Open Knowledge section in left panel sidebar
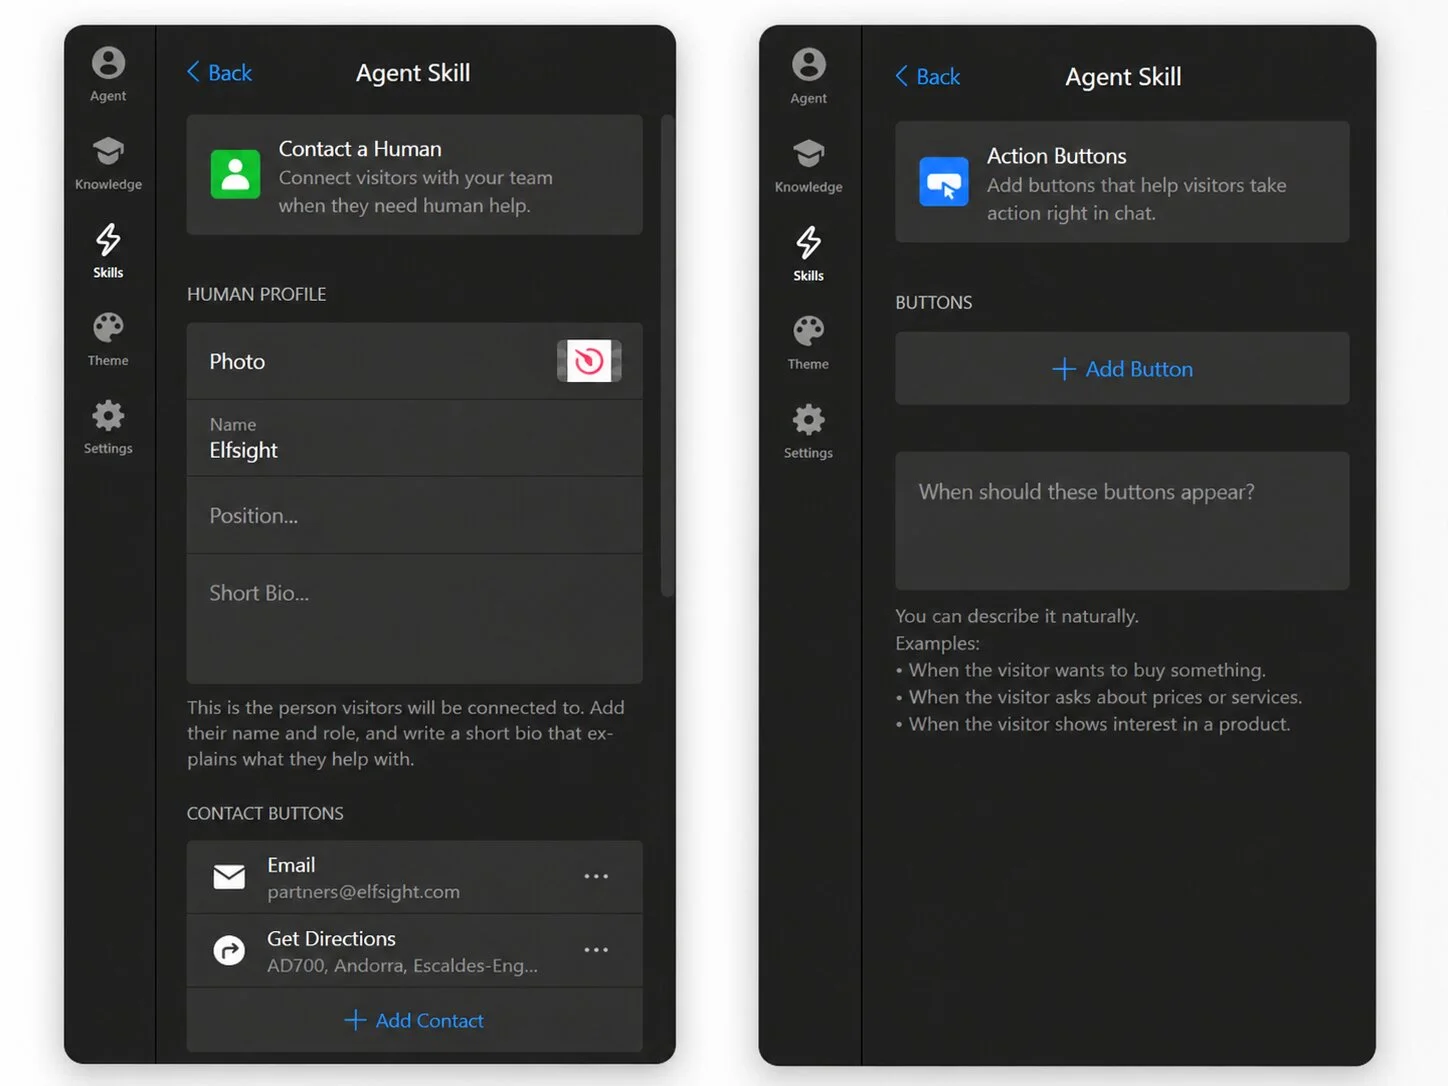Image resolution: width=1448 pixels, height=1086 pixels. [108, 163]
